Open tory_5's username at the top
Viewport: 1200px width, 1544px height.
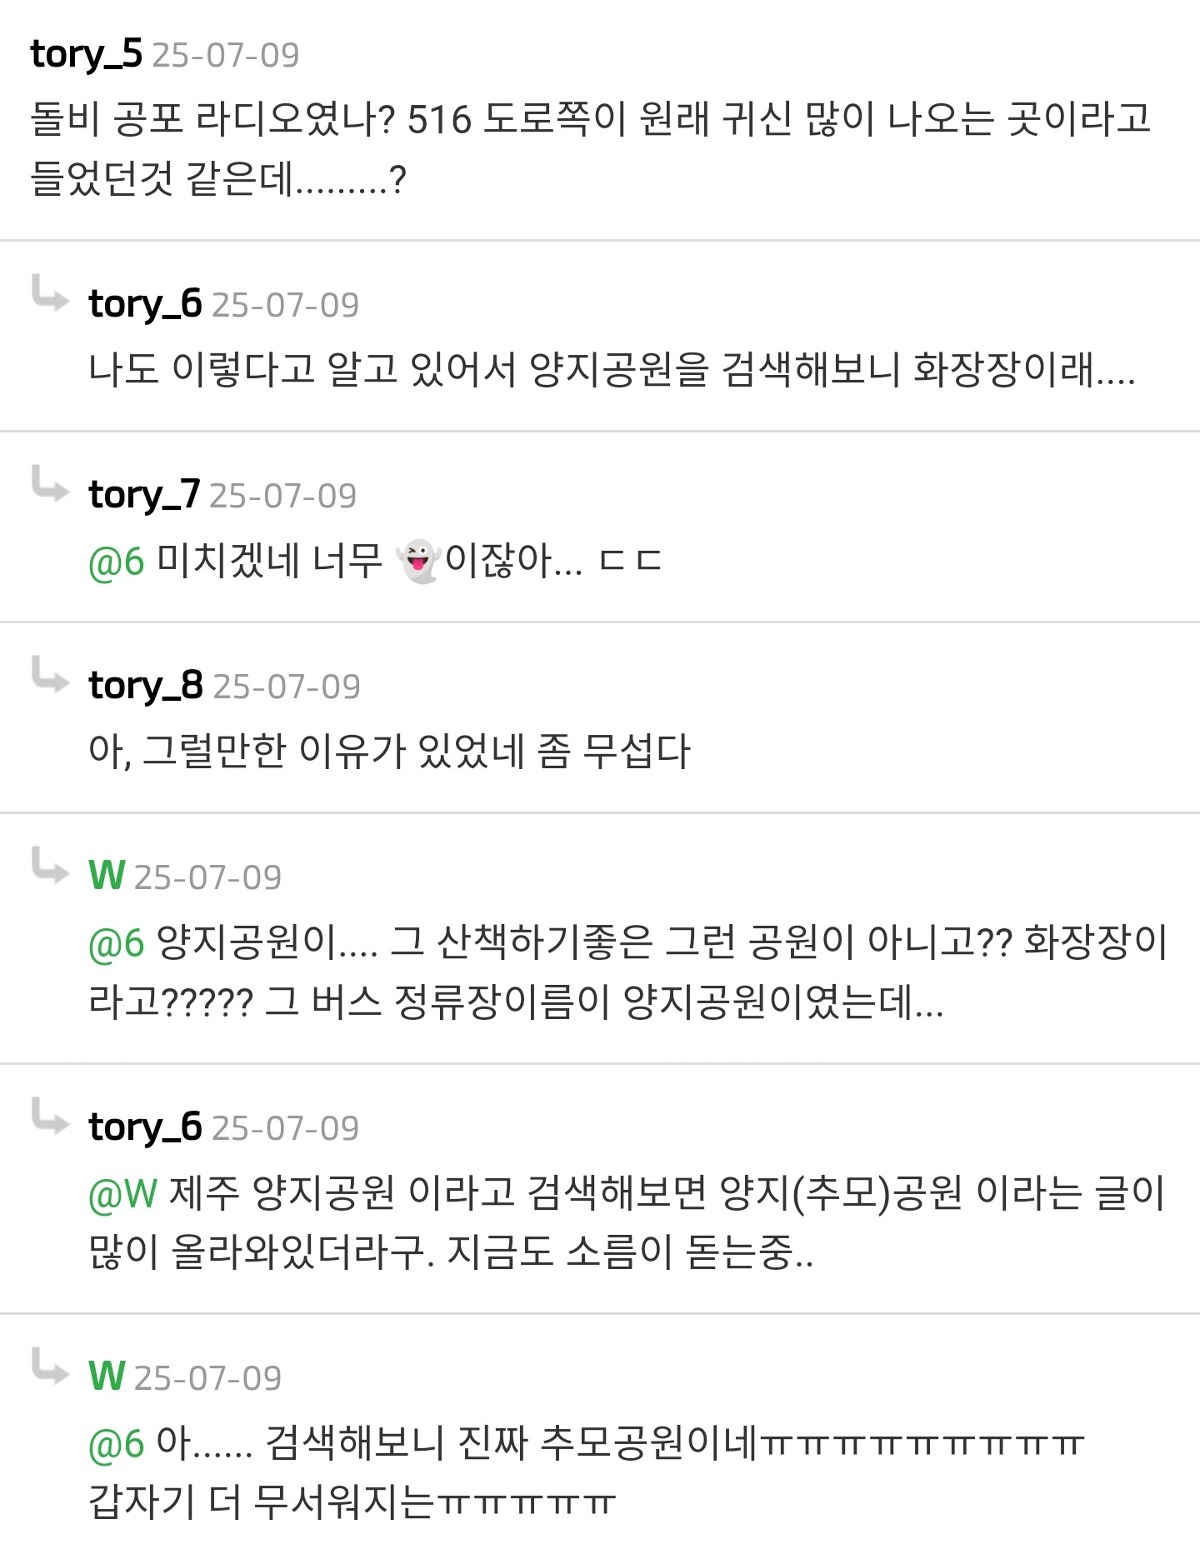click(86, 54)
